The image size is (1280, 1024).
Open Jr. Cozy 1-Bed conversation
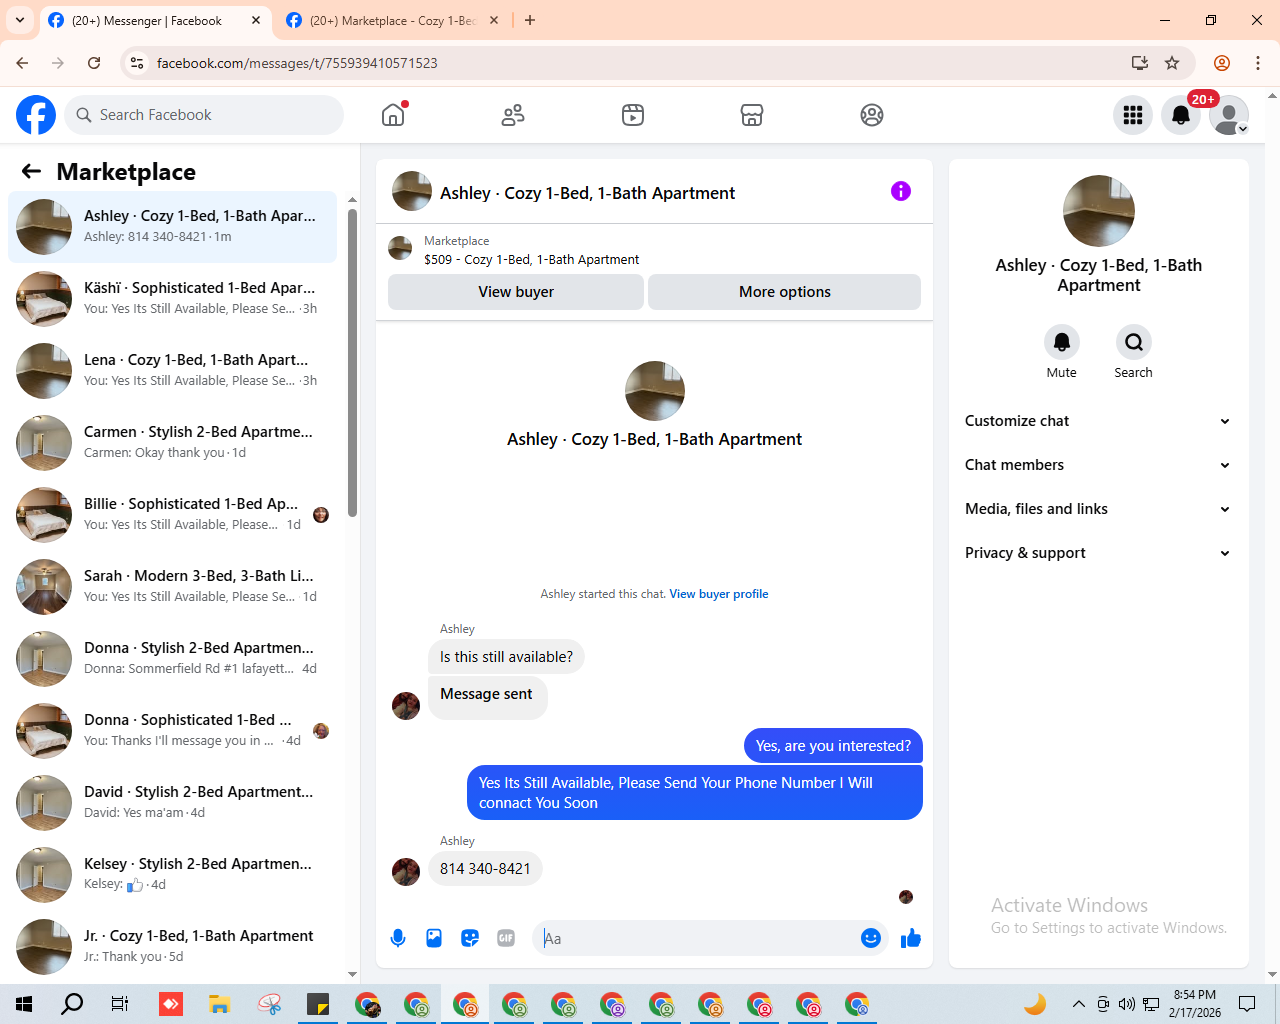[x=172, y=947]
